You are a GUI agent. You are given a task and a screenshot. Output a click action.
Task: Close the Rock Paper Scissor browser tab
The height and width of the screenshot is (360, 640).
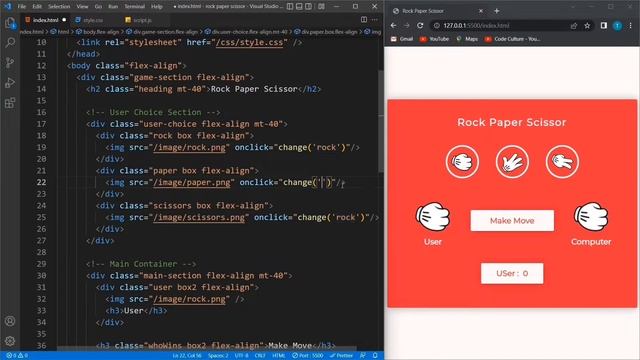(x=481, y=11)
